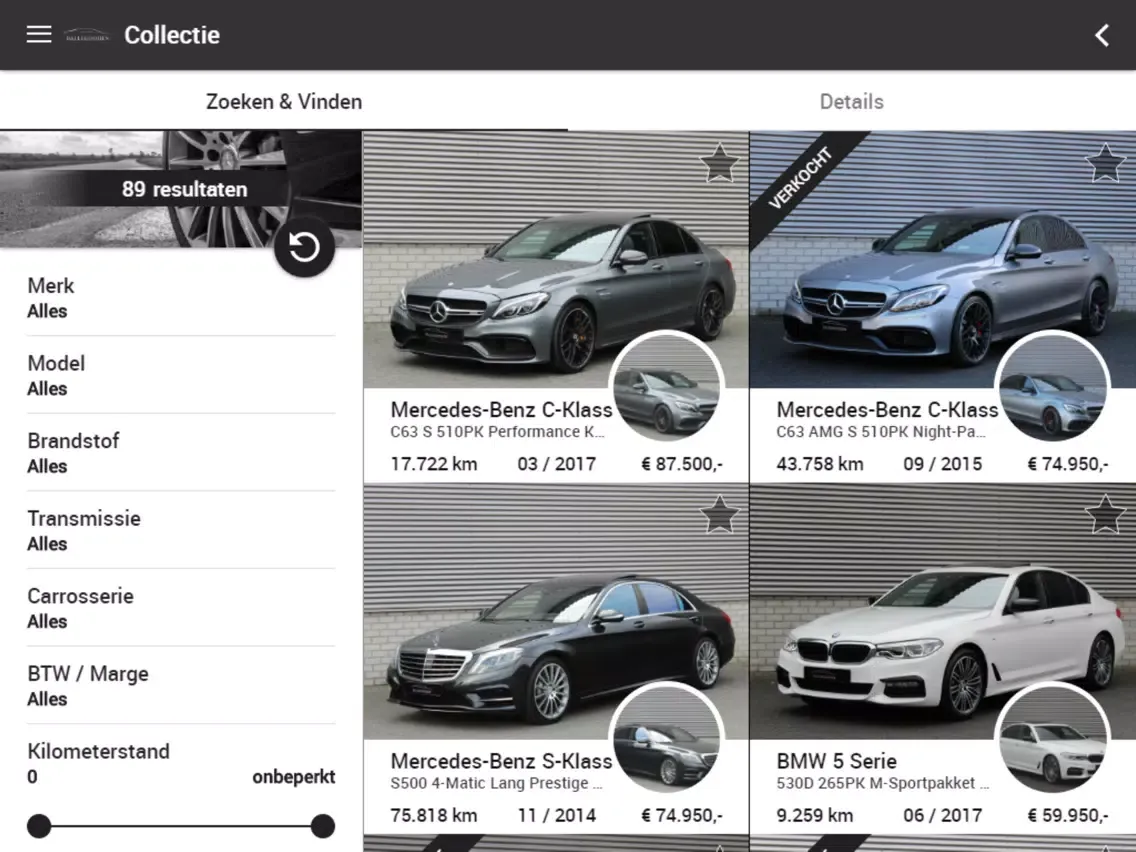Switch to the Details tab
Image resolution: width=1136 pixels, height=852 pixels.
click(852, 101)
